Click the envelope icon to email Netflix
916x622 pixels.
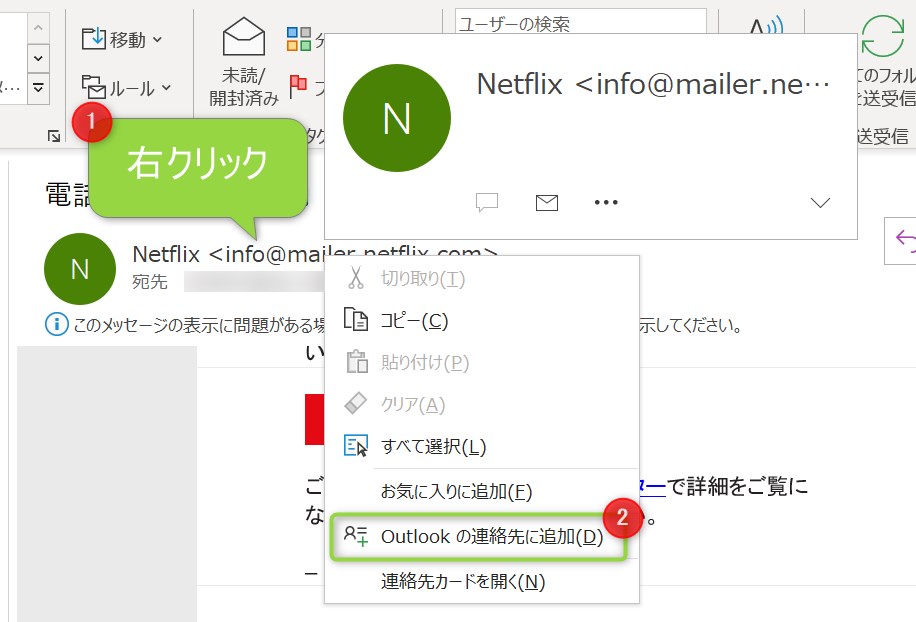[546, 202]
